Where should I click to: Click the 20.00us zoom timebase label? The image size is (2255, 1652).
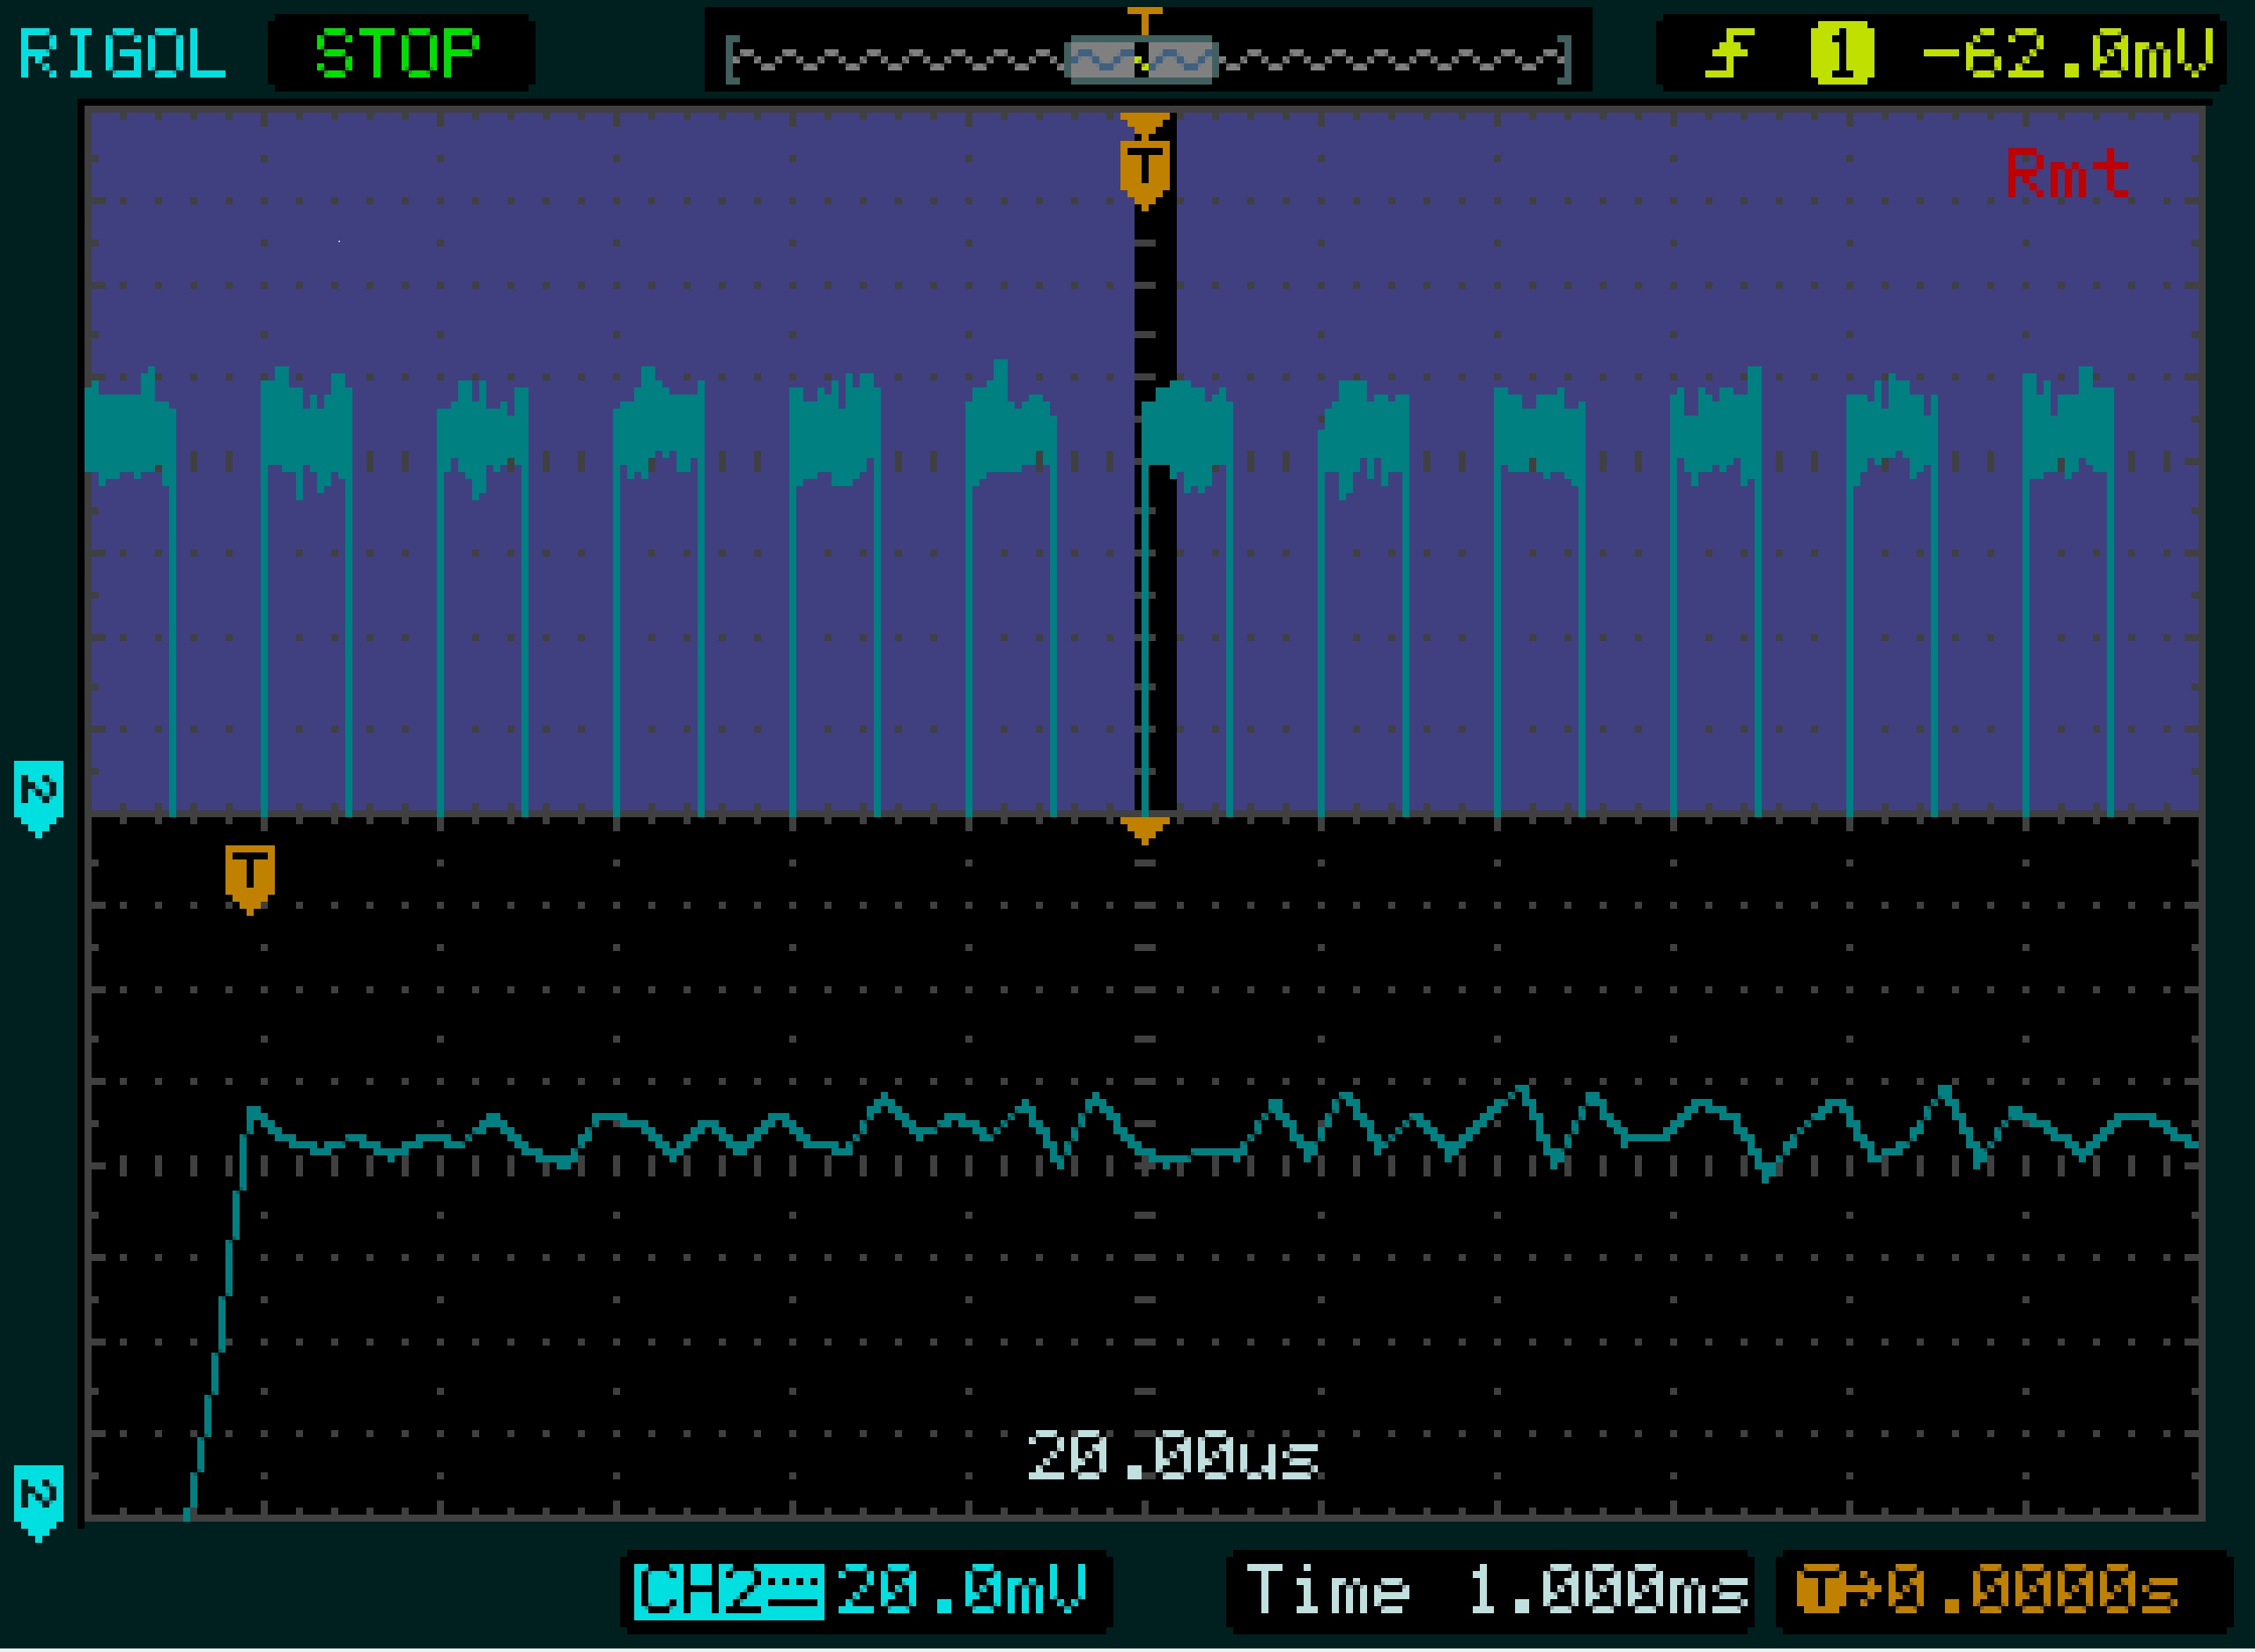(1173, 1455)
